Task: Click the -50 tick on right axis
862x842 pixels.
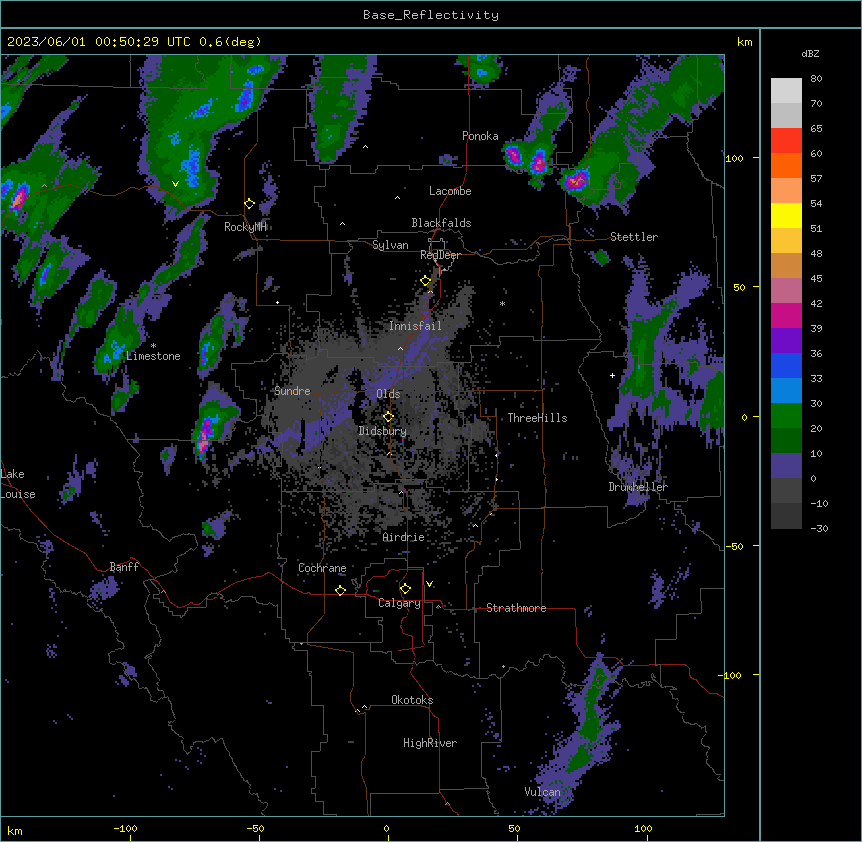Action: pos(734,546)
